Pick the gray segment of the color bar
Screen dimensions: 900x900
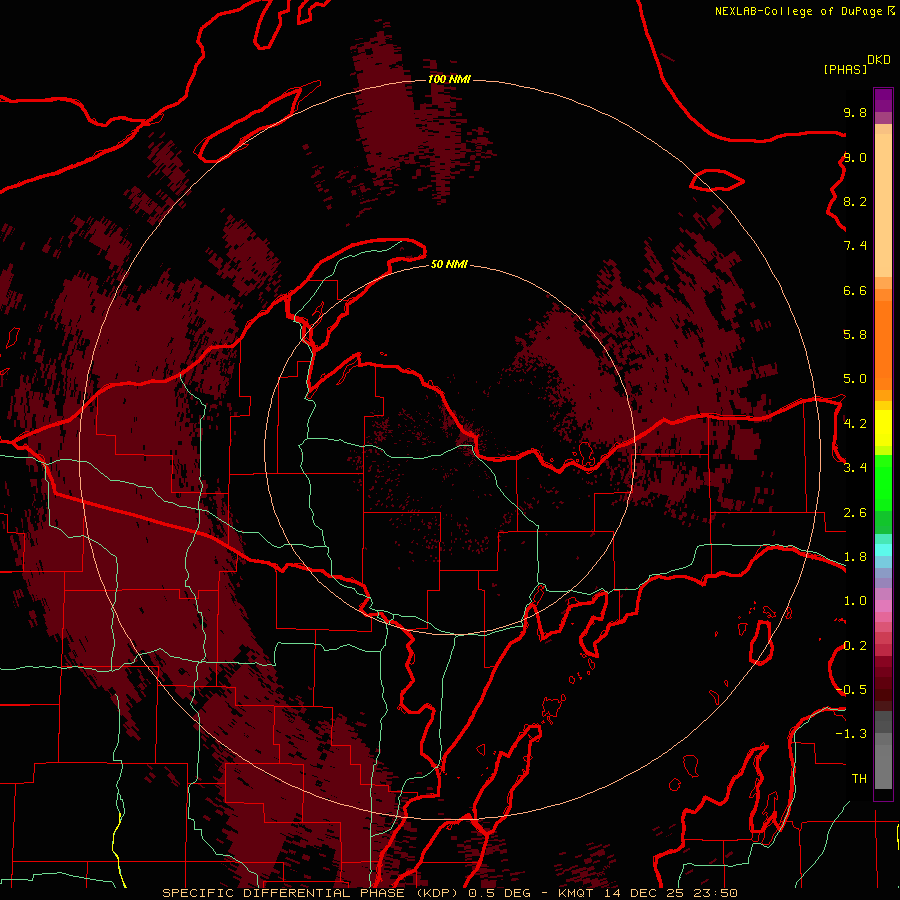pos(883,763)
